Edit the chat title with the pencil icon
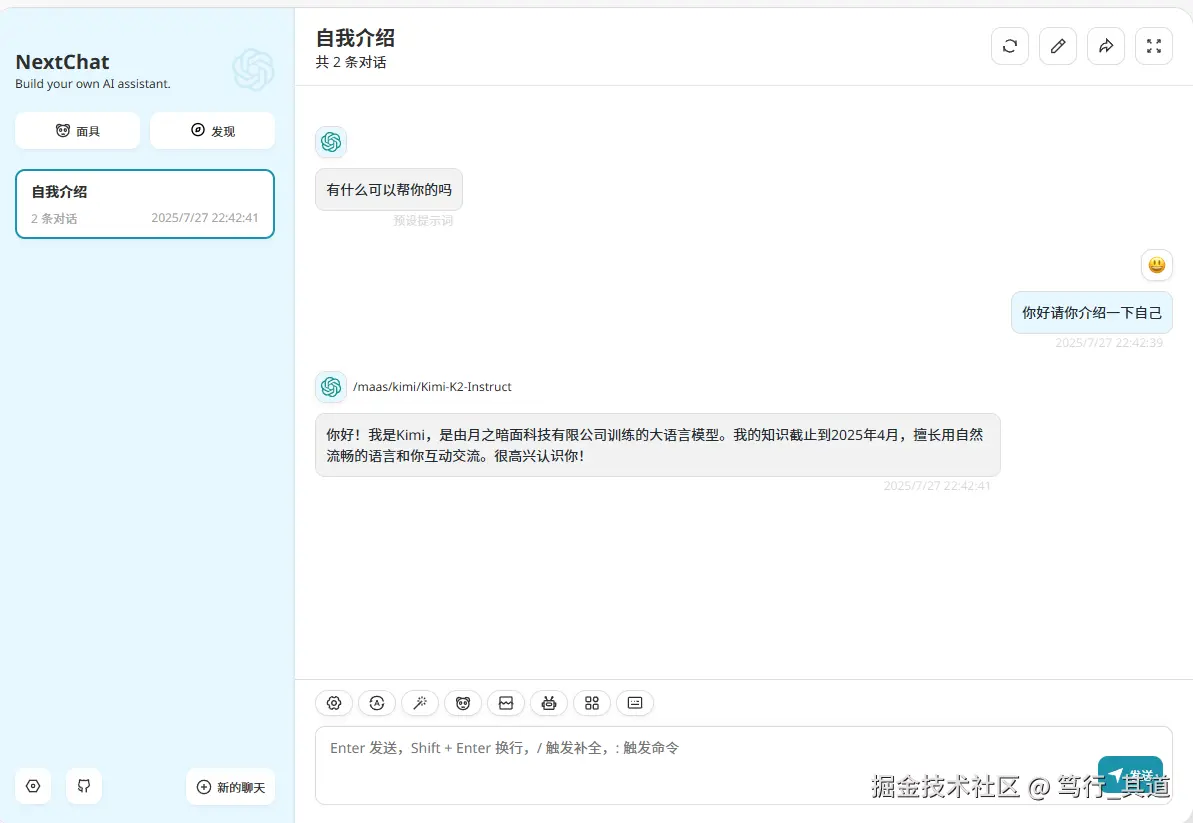 (1057, 46)
